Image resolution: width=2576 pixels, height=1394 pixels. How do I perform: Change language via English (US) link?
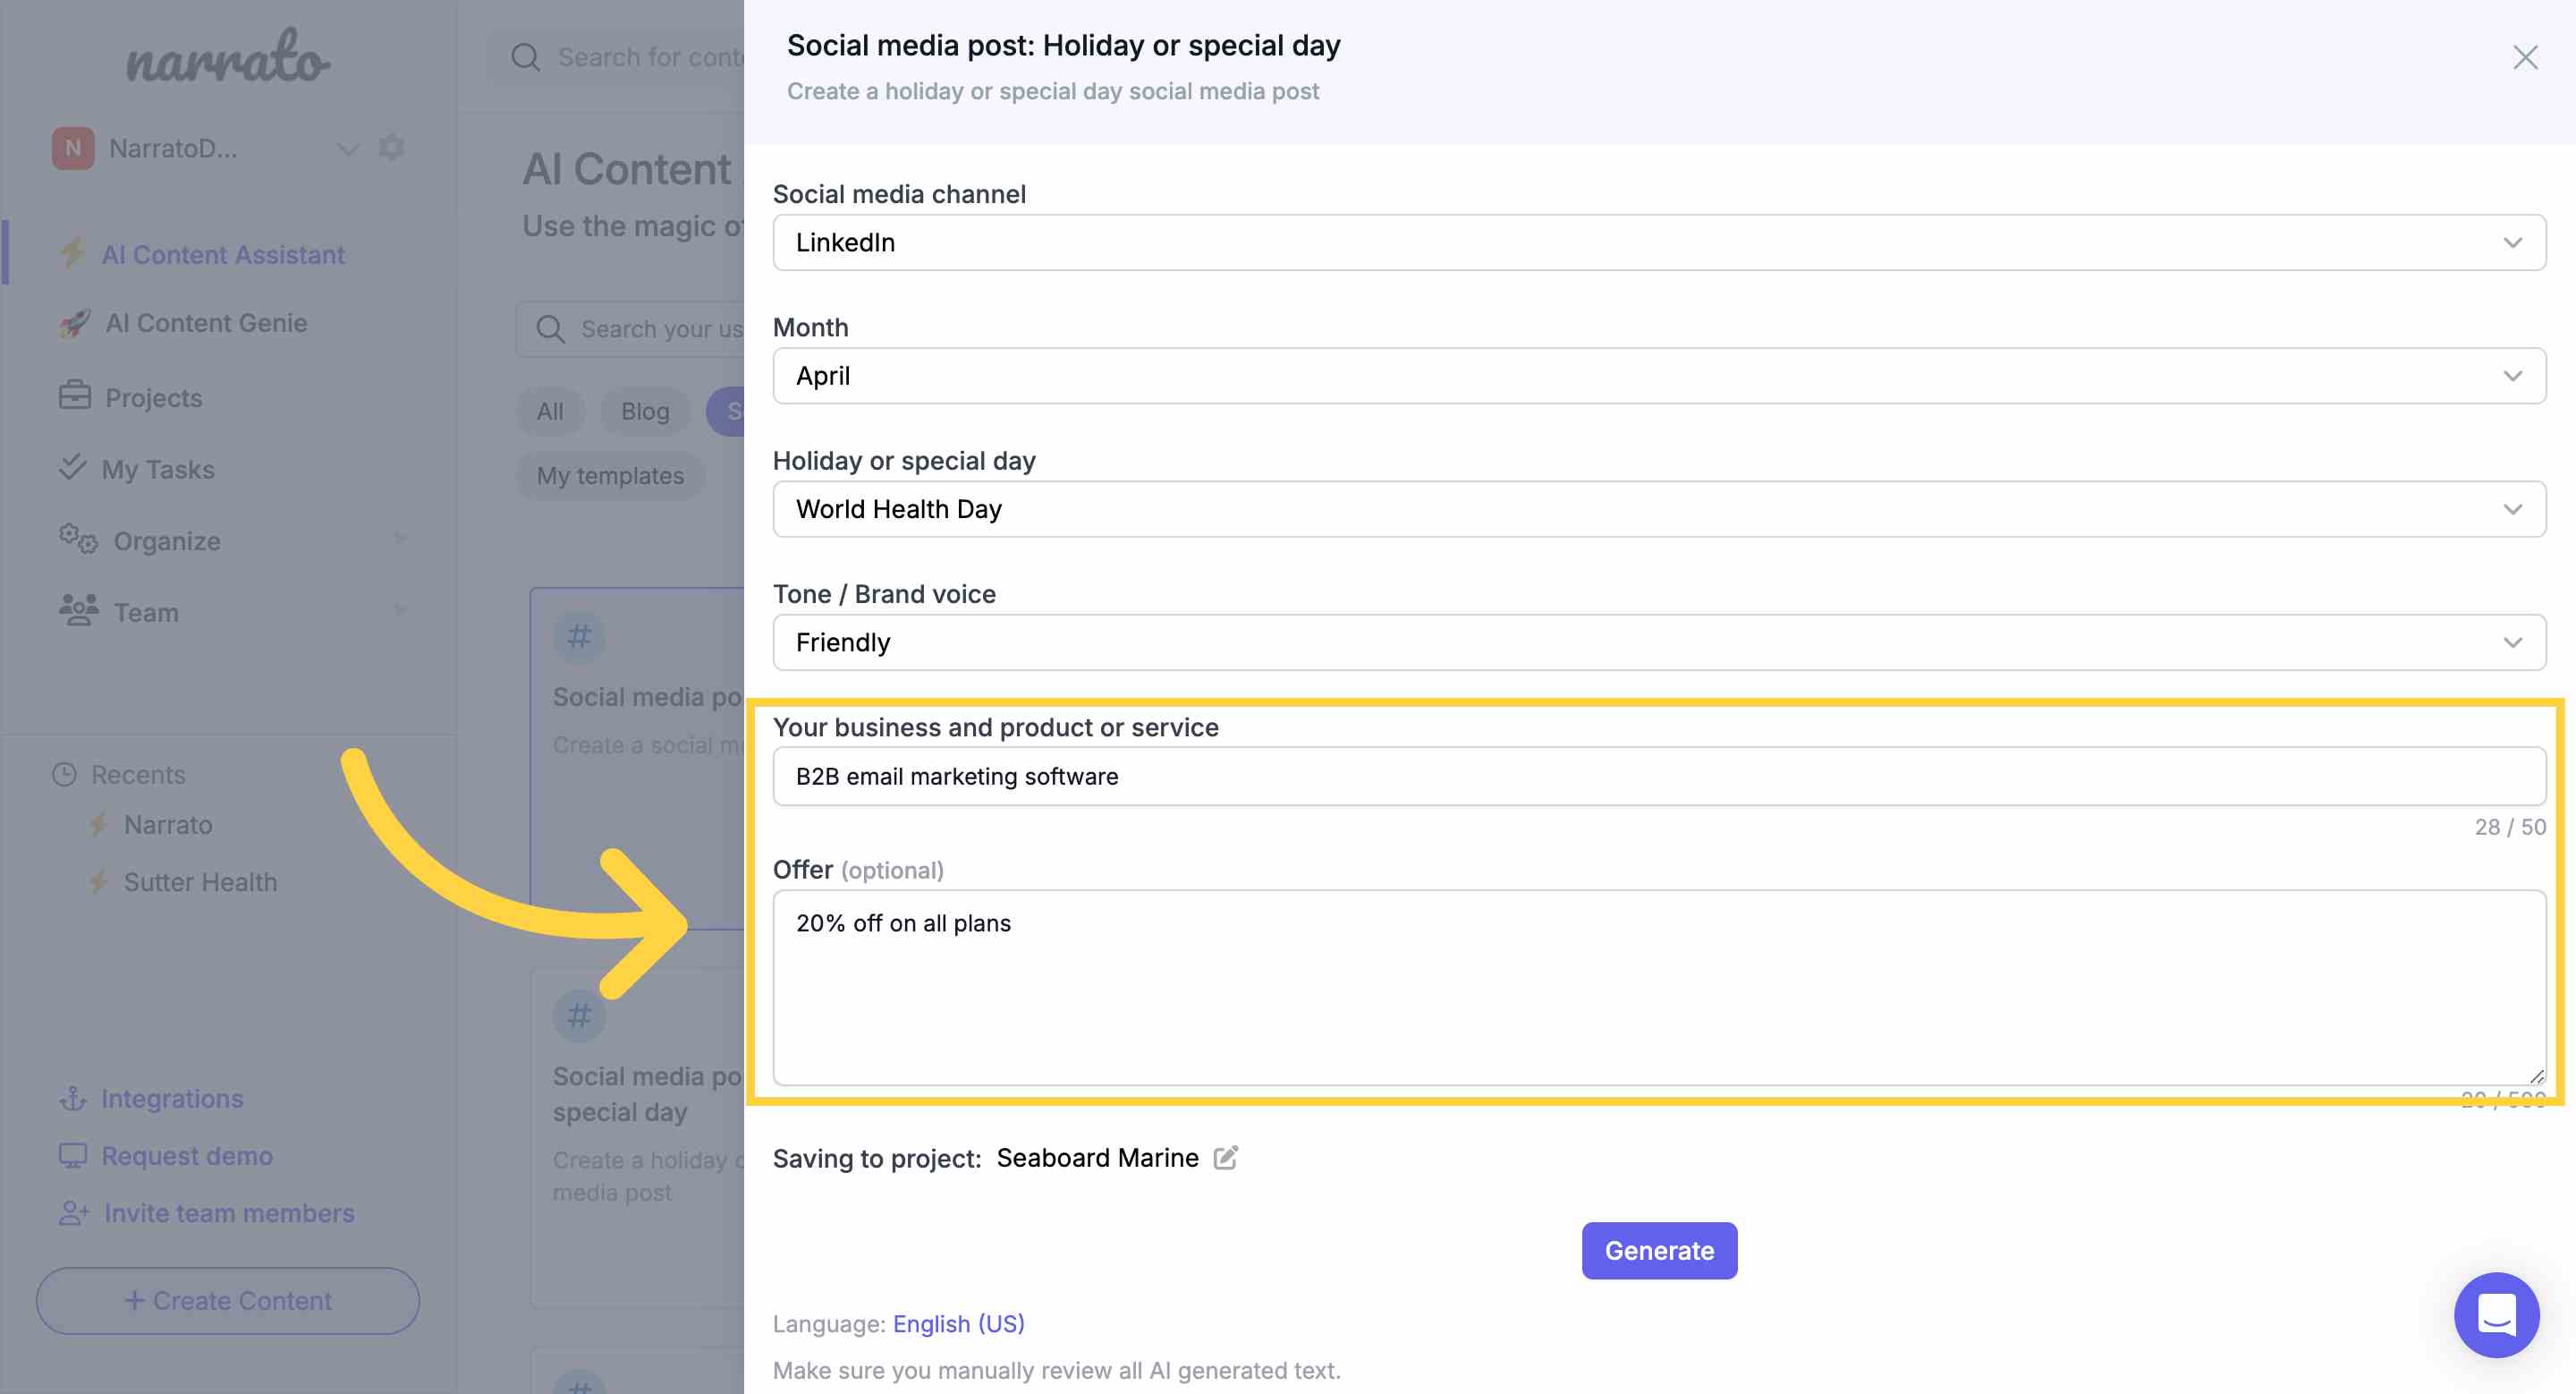pos(958,1323)
